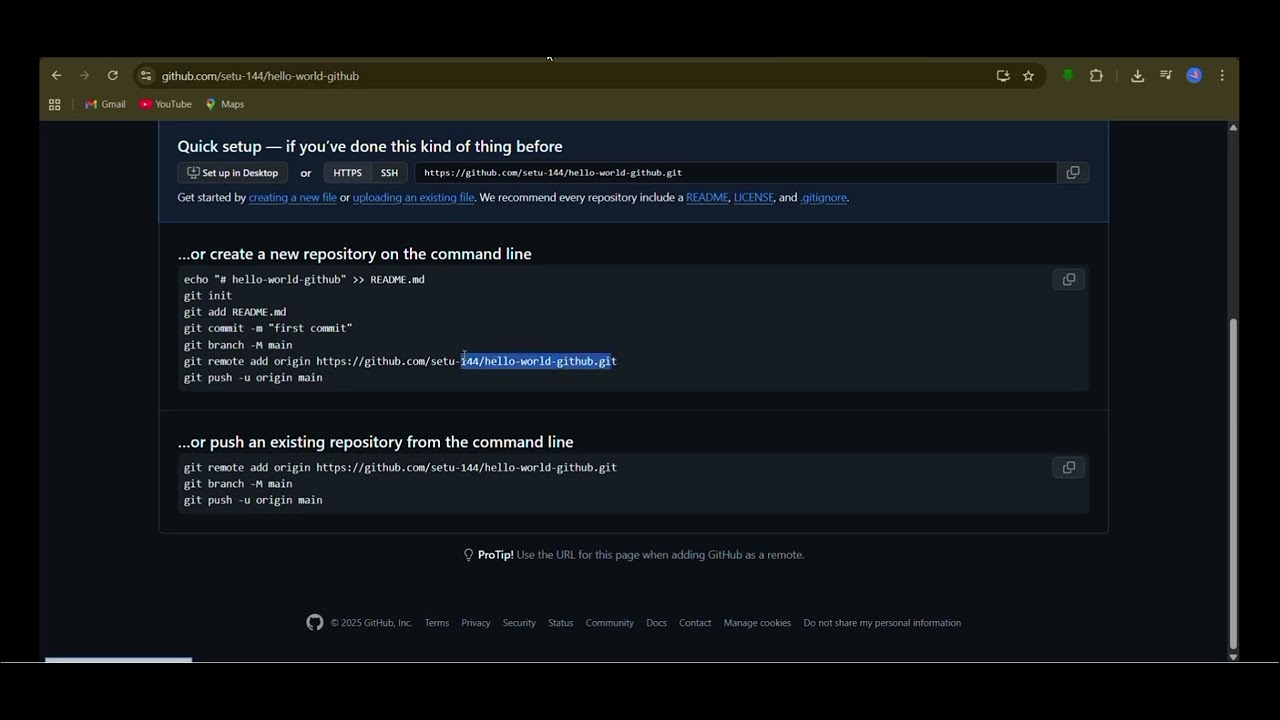Open the Extensions puzzle icon
Screen dimensions: 1280x720
coord(1096,76)
